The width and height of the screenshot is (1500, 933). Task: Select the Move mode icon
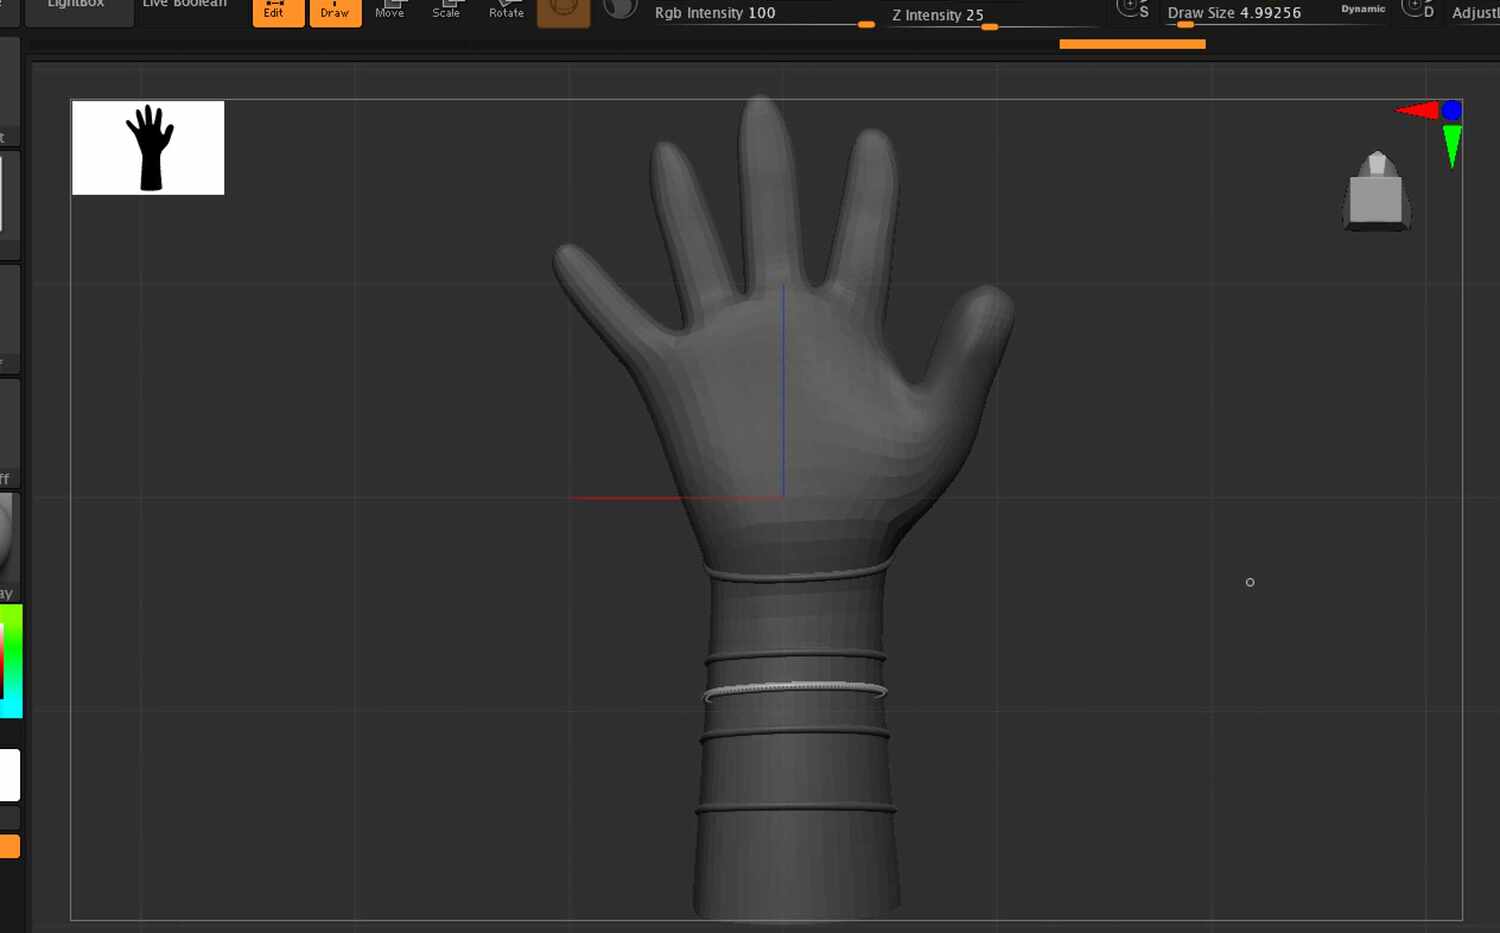coord(390,10)
